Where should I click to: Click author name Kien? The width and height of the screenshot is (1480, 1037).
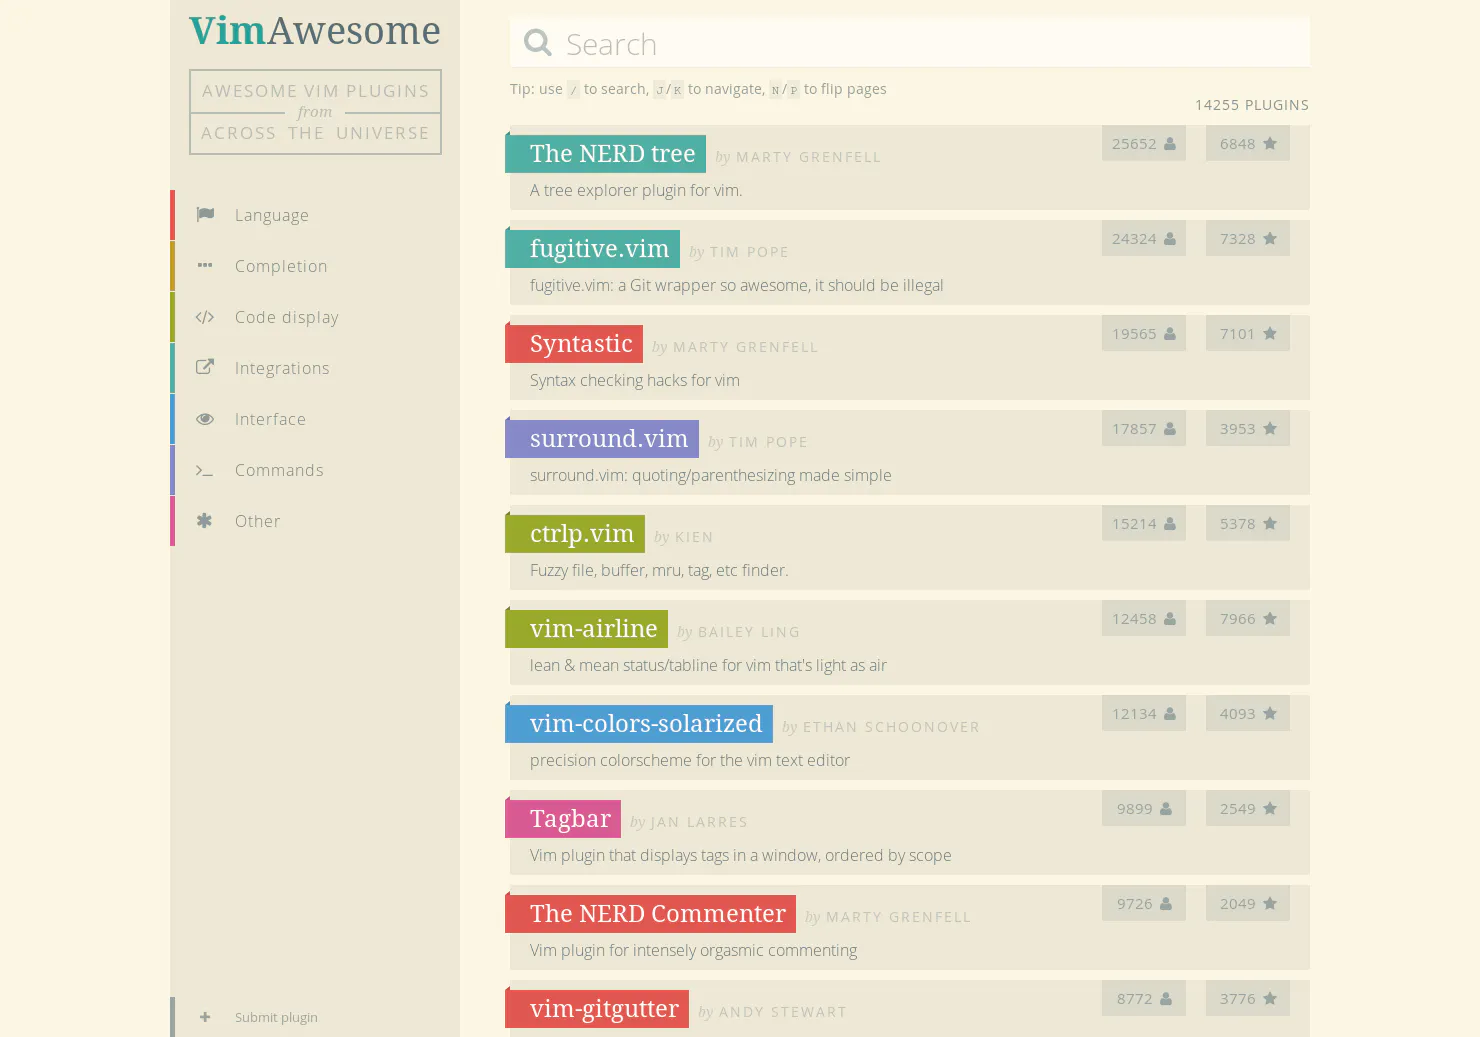click(x=694, y=537)
